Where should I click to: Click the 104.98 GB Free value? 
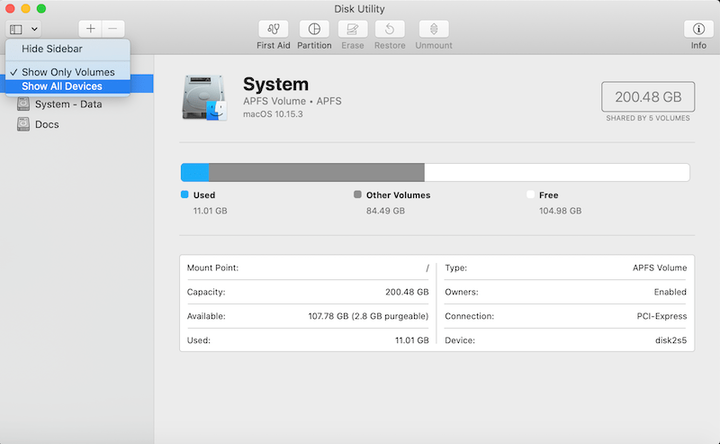click(x=560, y=211)
